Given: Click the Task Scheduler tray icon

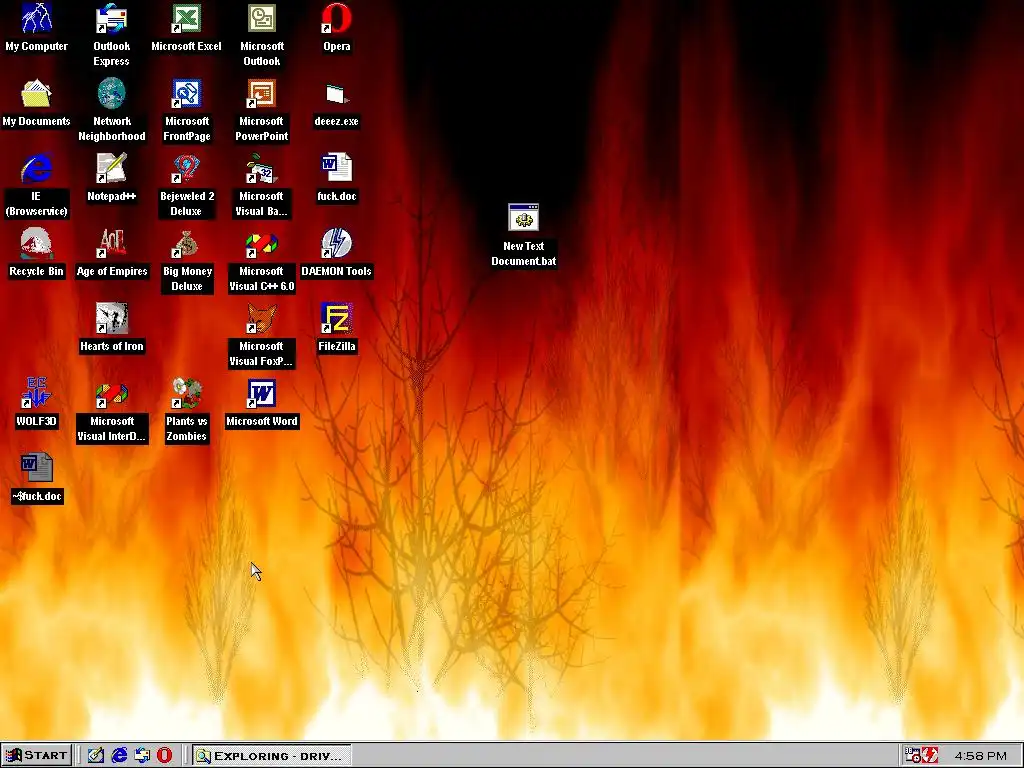Looking at the screenshot, I should (913, 756).
